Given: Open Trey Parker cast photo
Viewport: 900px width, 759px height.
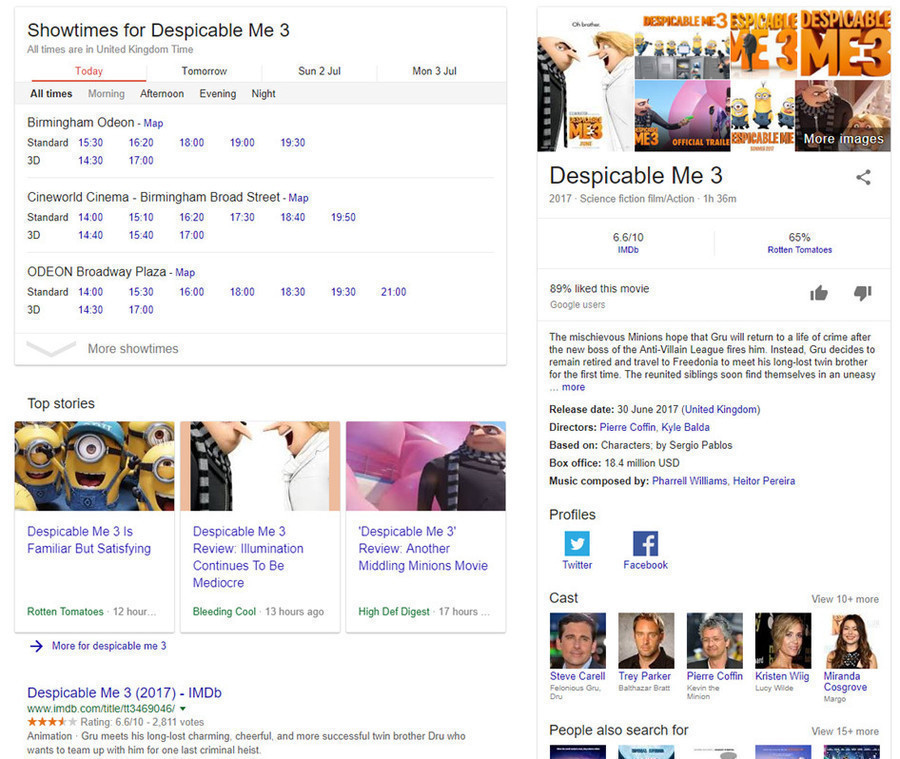Looking at the screenshot, I should [x=646, y=640].
